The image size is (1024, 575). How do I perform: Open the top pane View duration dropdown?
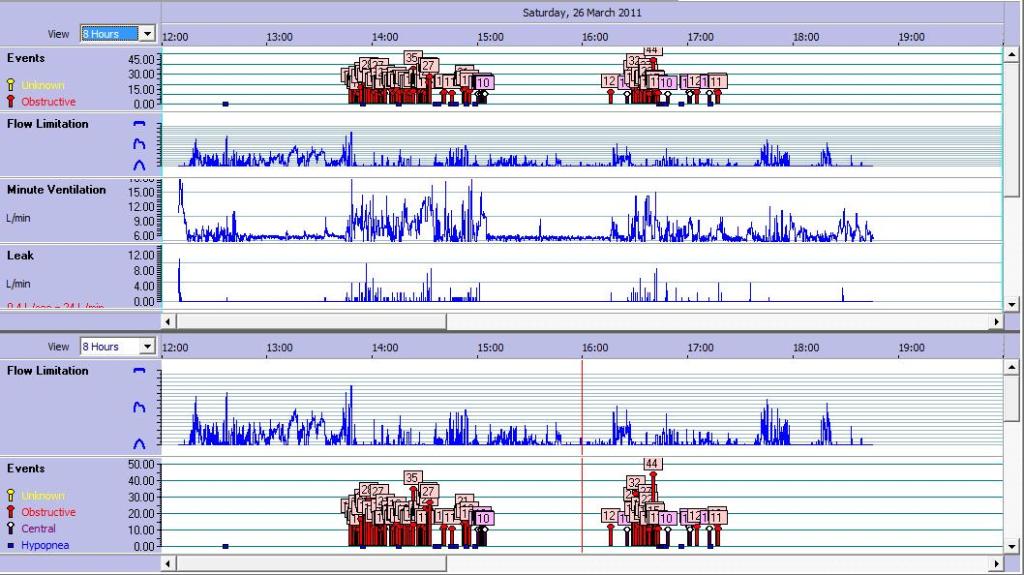(x=148, y=34)
